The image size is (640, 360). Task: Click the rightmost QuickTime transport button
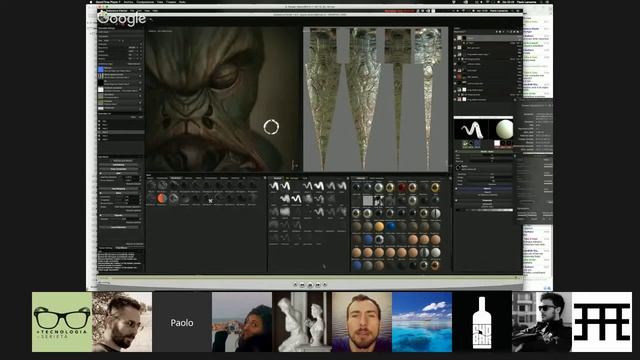[325, 284]
